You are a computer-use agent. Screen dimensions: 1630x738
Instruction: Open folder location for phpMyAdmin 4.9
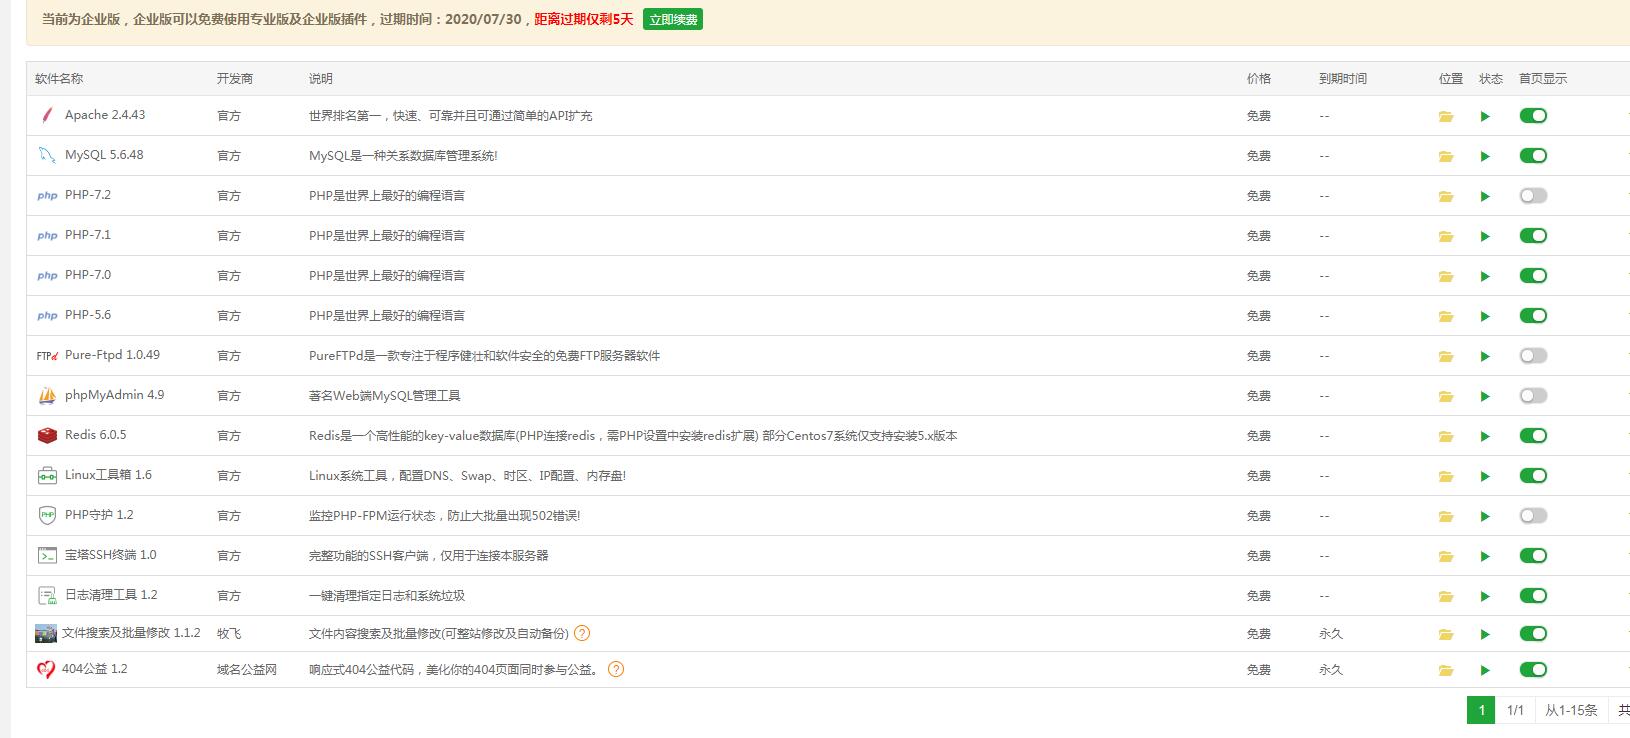tap(1445, 396)
